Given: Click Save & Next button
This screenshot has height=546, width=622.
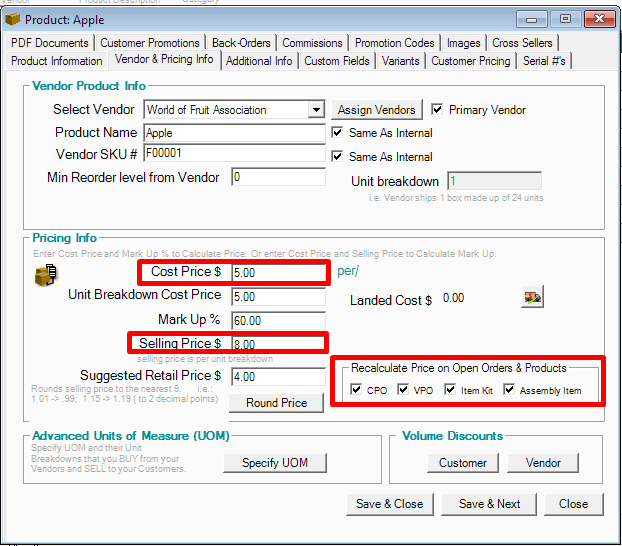Looking at the screenshot, I should tap(490, 503).
